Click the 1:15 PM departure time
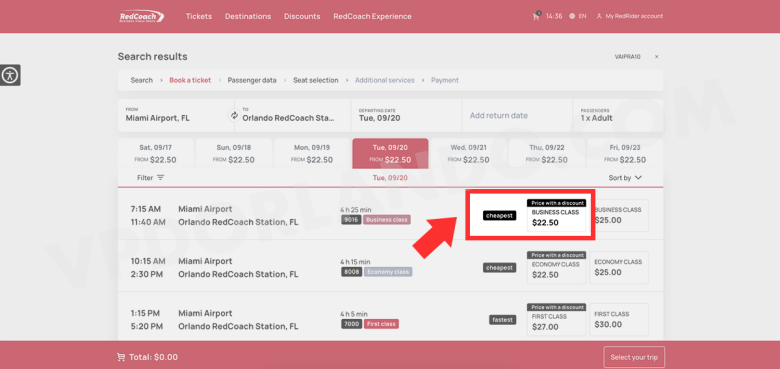This screenshot has width=780, height=369. [146, 313]
